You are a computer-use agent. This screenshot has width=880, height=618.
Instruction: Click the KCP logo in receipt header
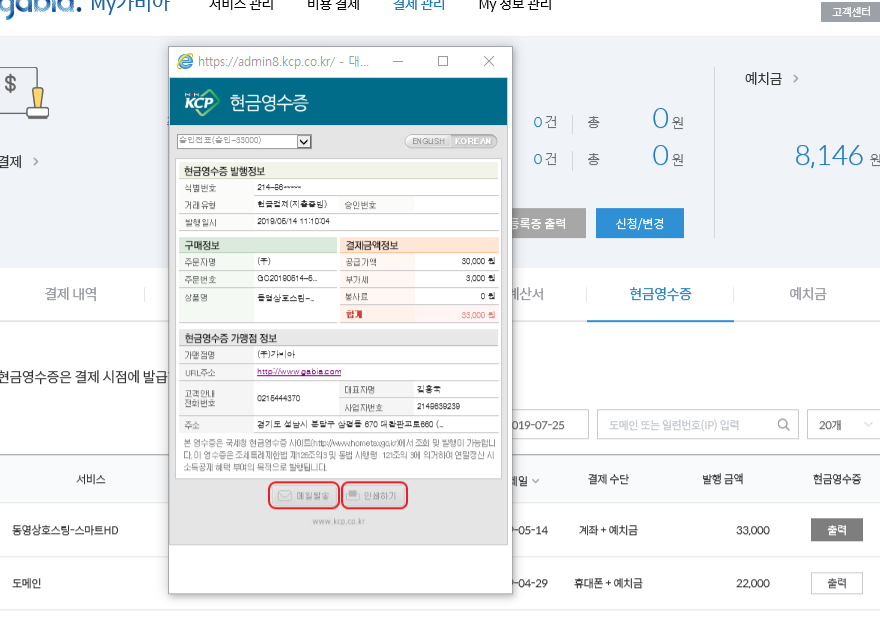click(200, 102)
